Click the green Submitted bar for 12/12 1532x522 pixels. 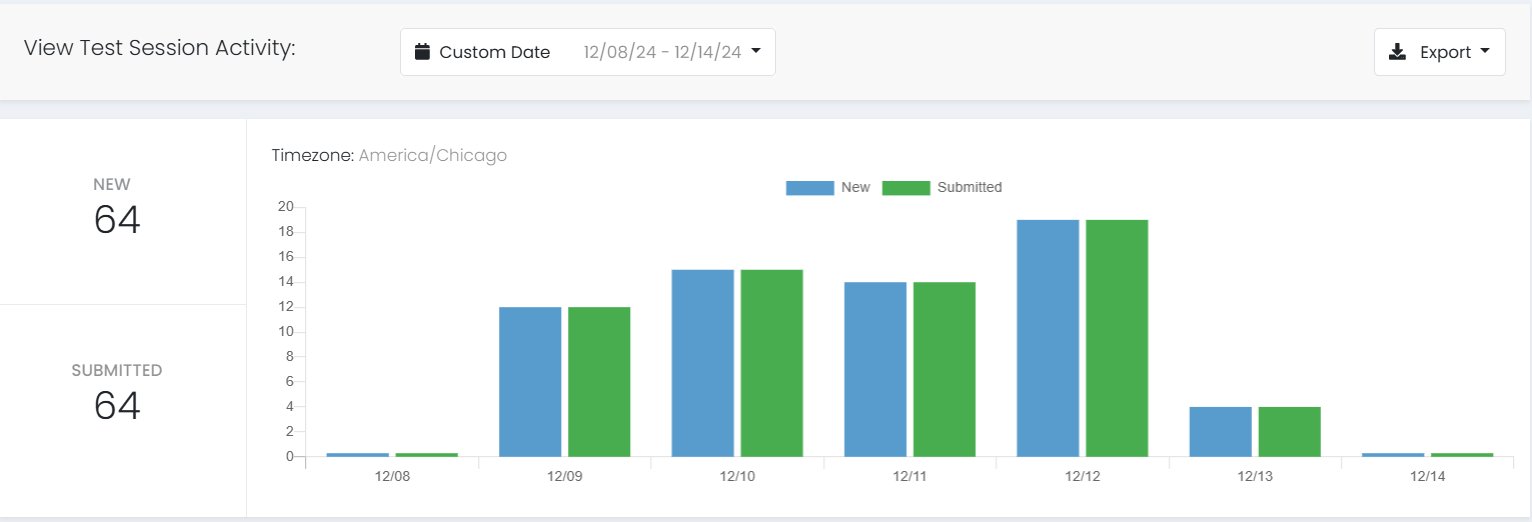point(1117,338)
